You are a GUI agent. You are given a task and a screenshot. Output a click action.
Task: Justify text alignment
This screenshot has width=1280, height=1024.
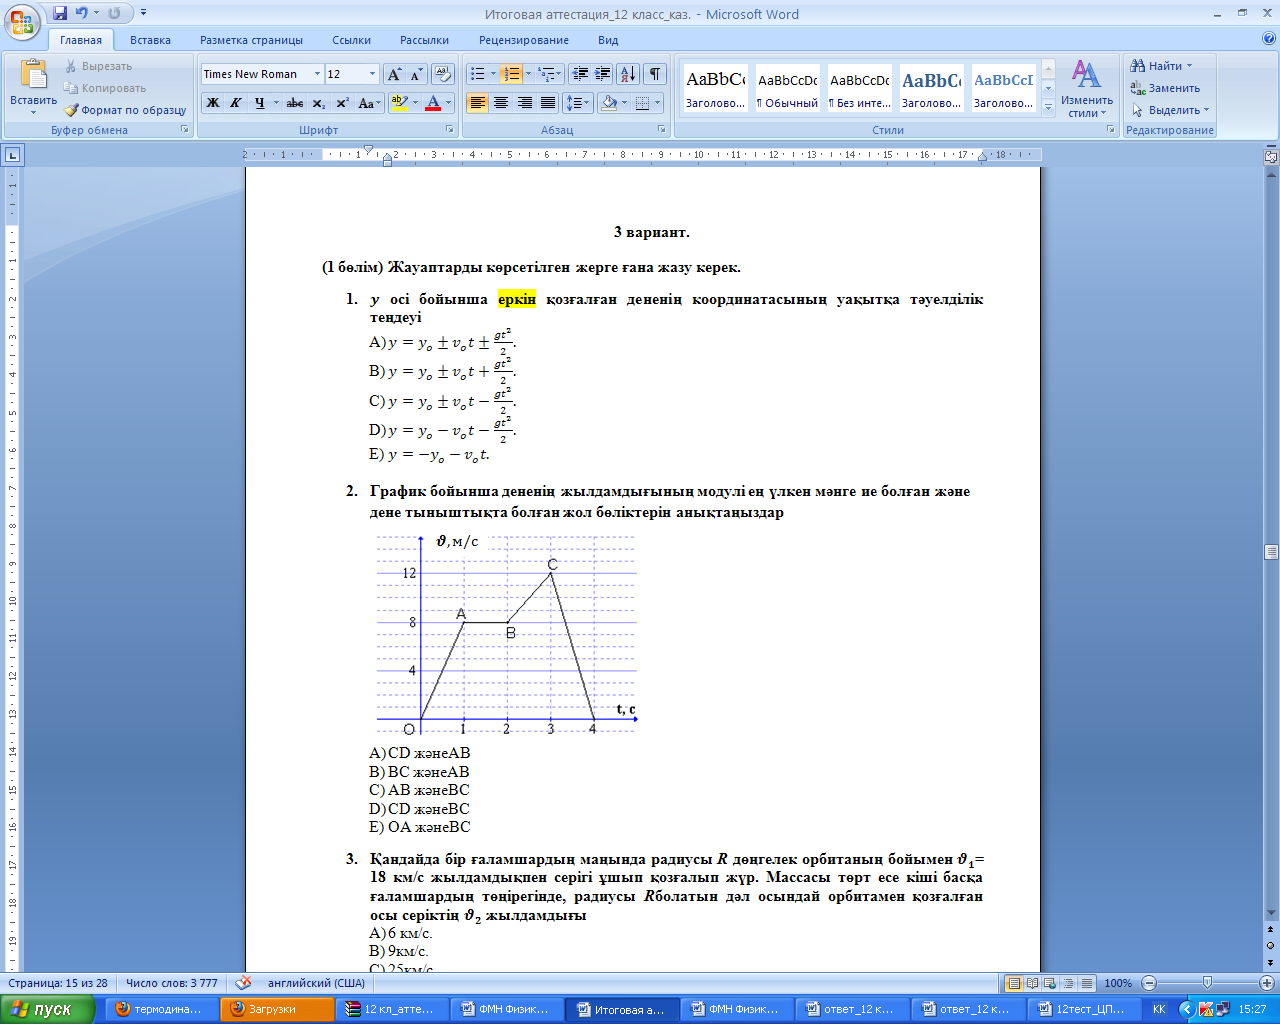click(548, 103)
